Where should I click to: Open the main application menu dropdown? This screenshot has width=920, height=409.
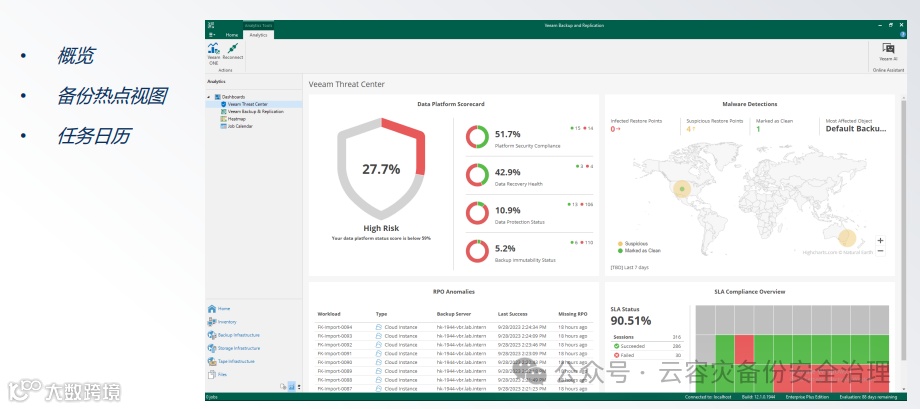pyautogui.click(x=212, y=35)
